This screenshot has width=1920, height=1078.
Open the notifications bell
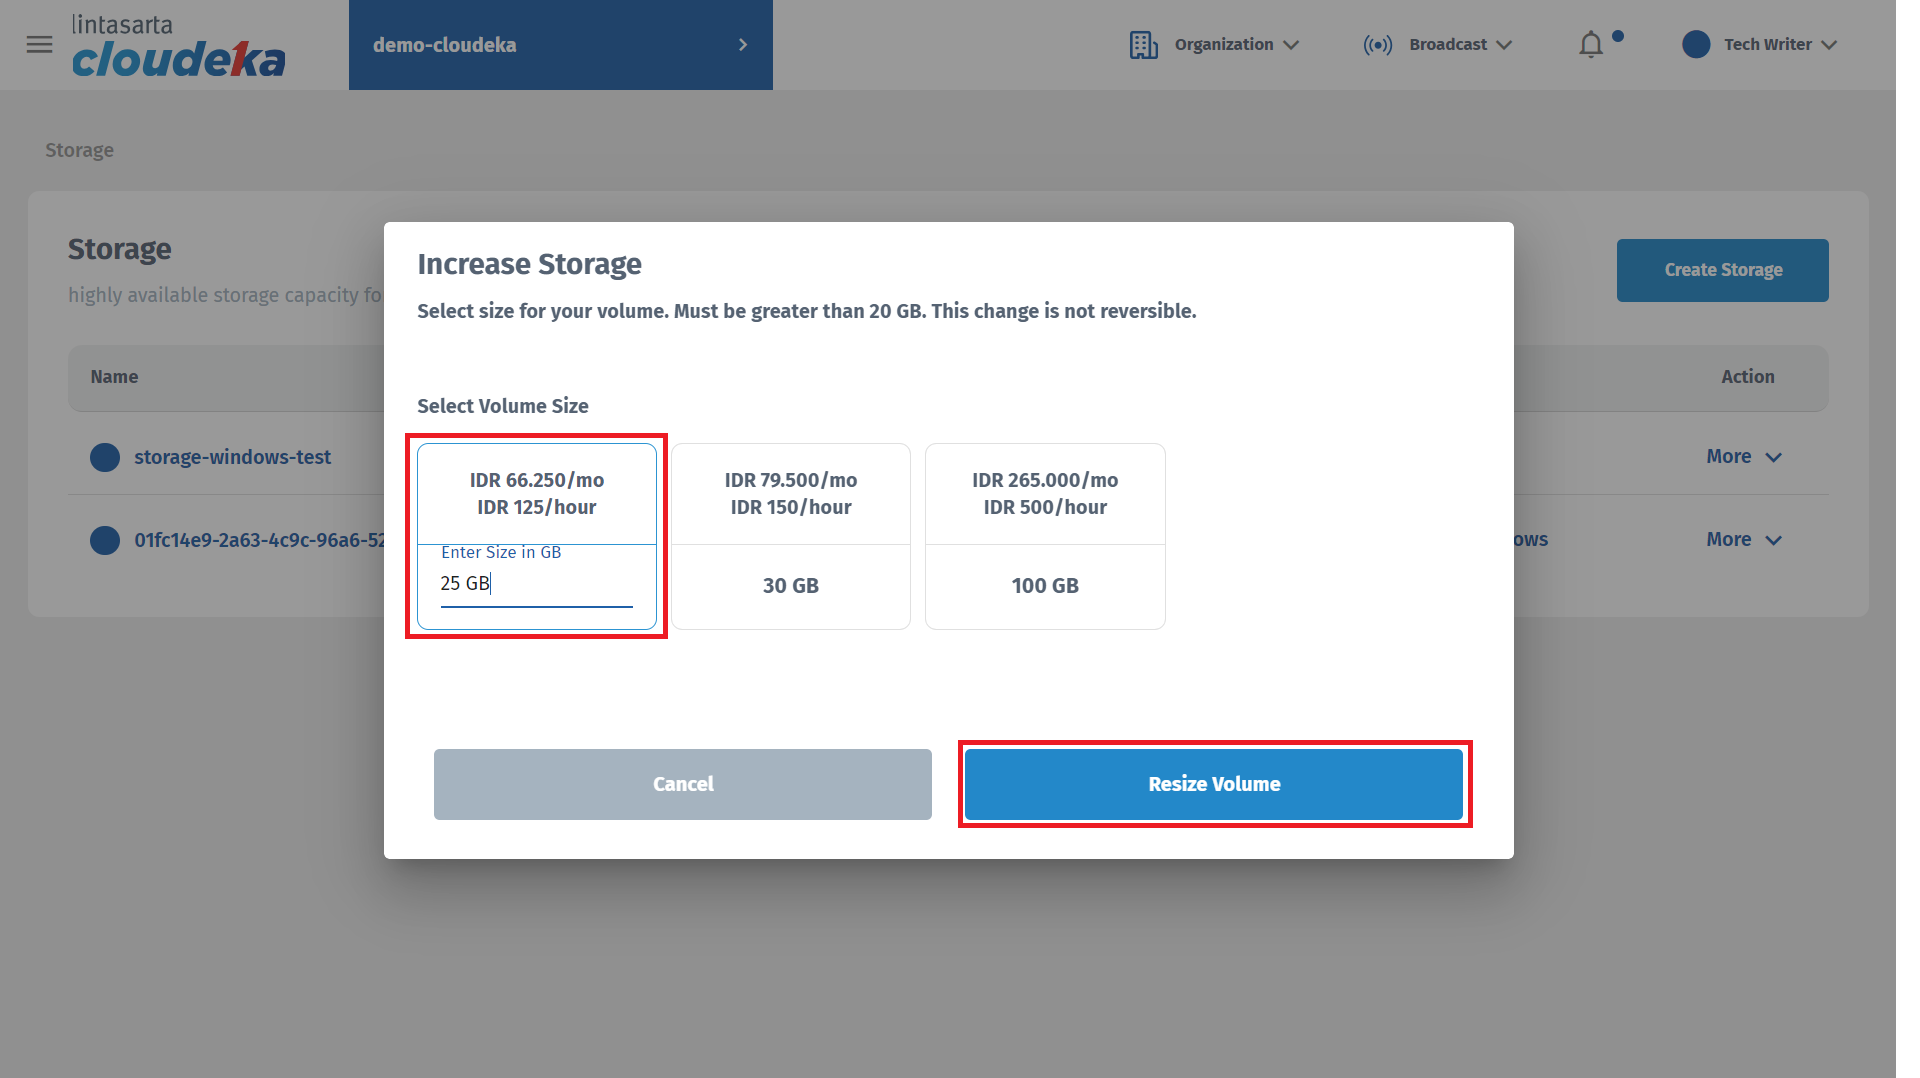pos(1591,45)
